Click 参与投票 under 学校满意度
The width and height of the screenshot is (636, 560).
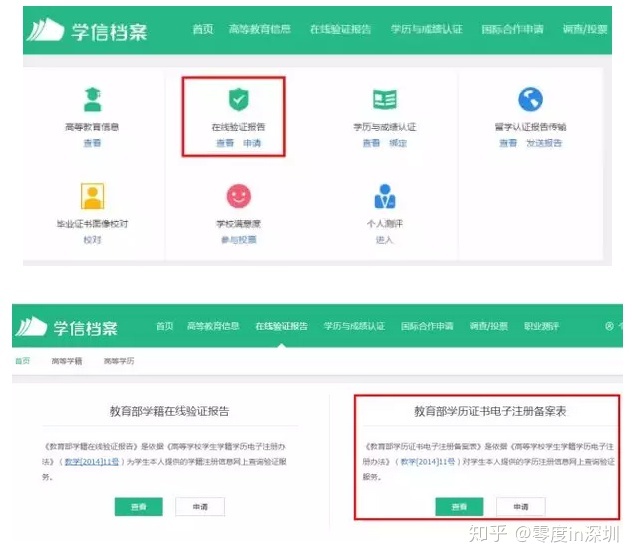238,240
